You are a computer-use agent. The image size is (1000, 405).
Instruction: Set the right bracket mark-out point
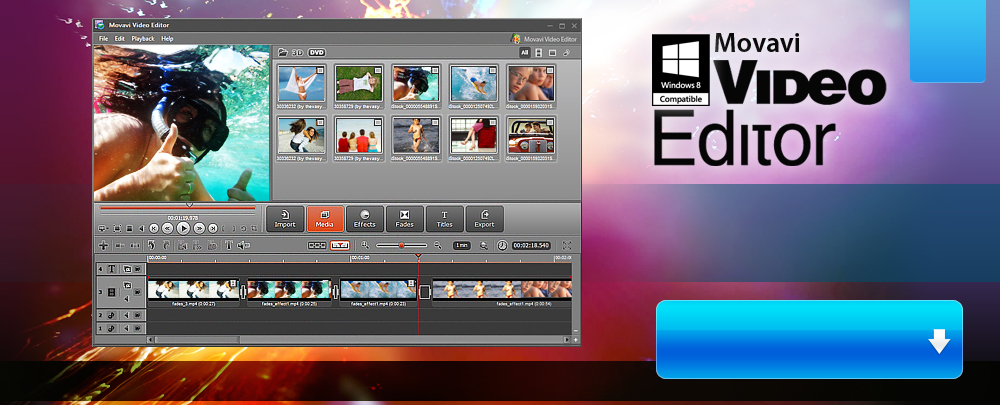click(x=233, y=228)
